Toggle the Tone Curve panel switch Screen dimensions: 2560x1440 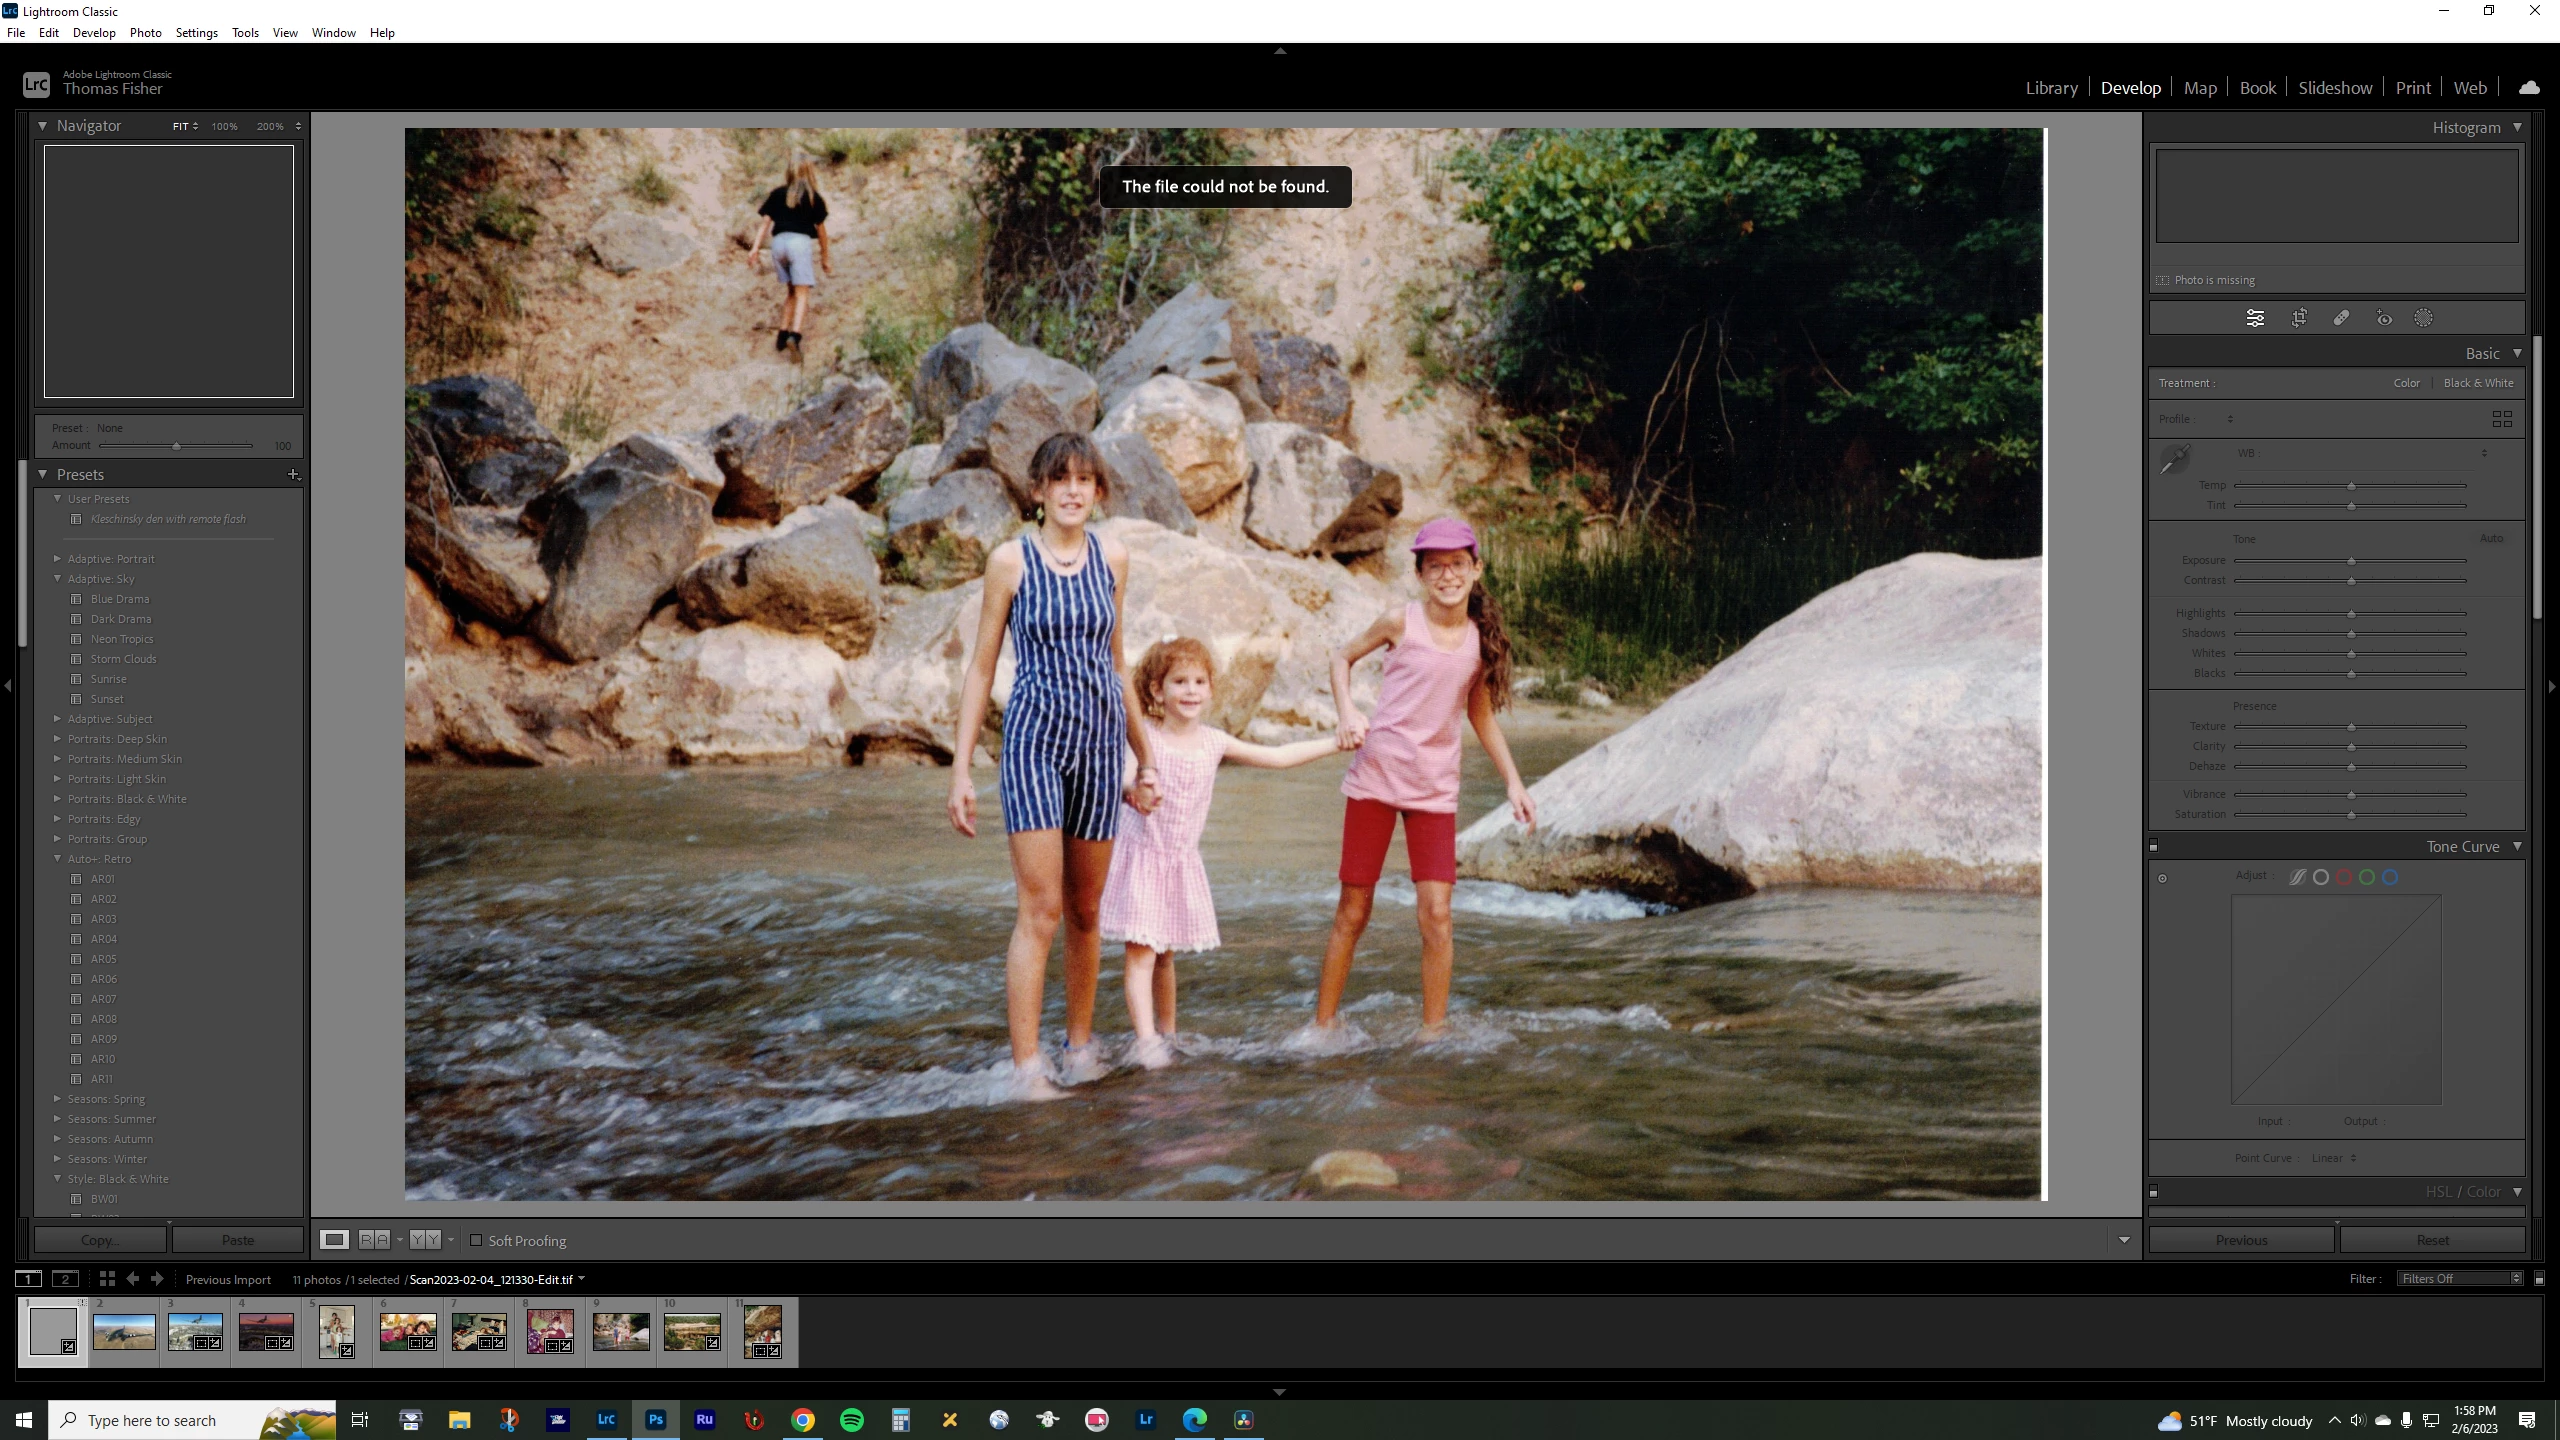[2154, 846]
